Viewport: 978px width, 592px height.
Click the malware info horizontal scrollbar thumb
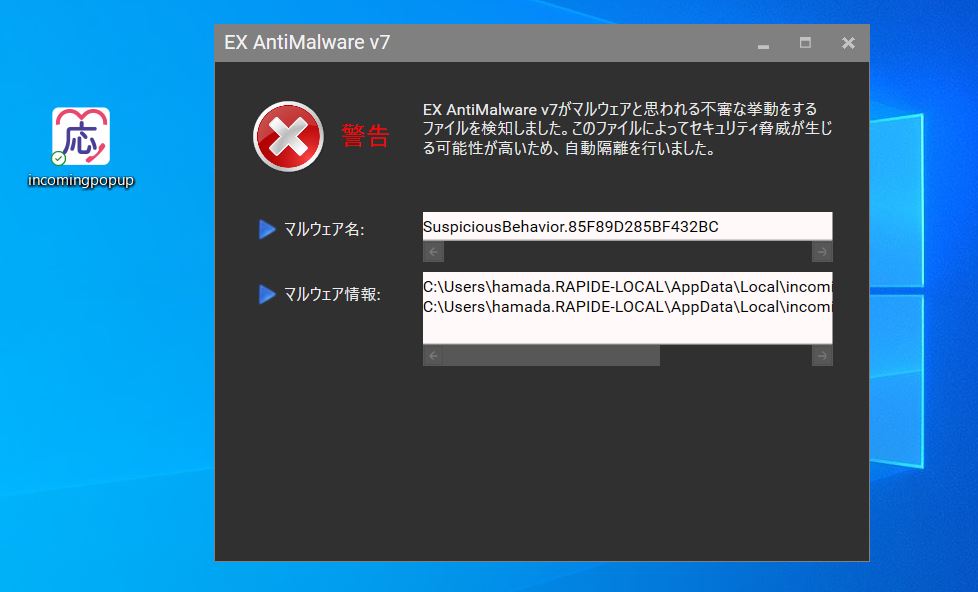(552, 356)
